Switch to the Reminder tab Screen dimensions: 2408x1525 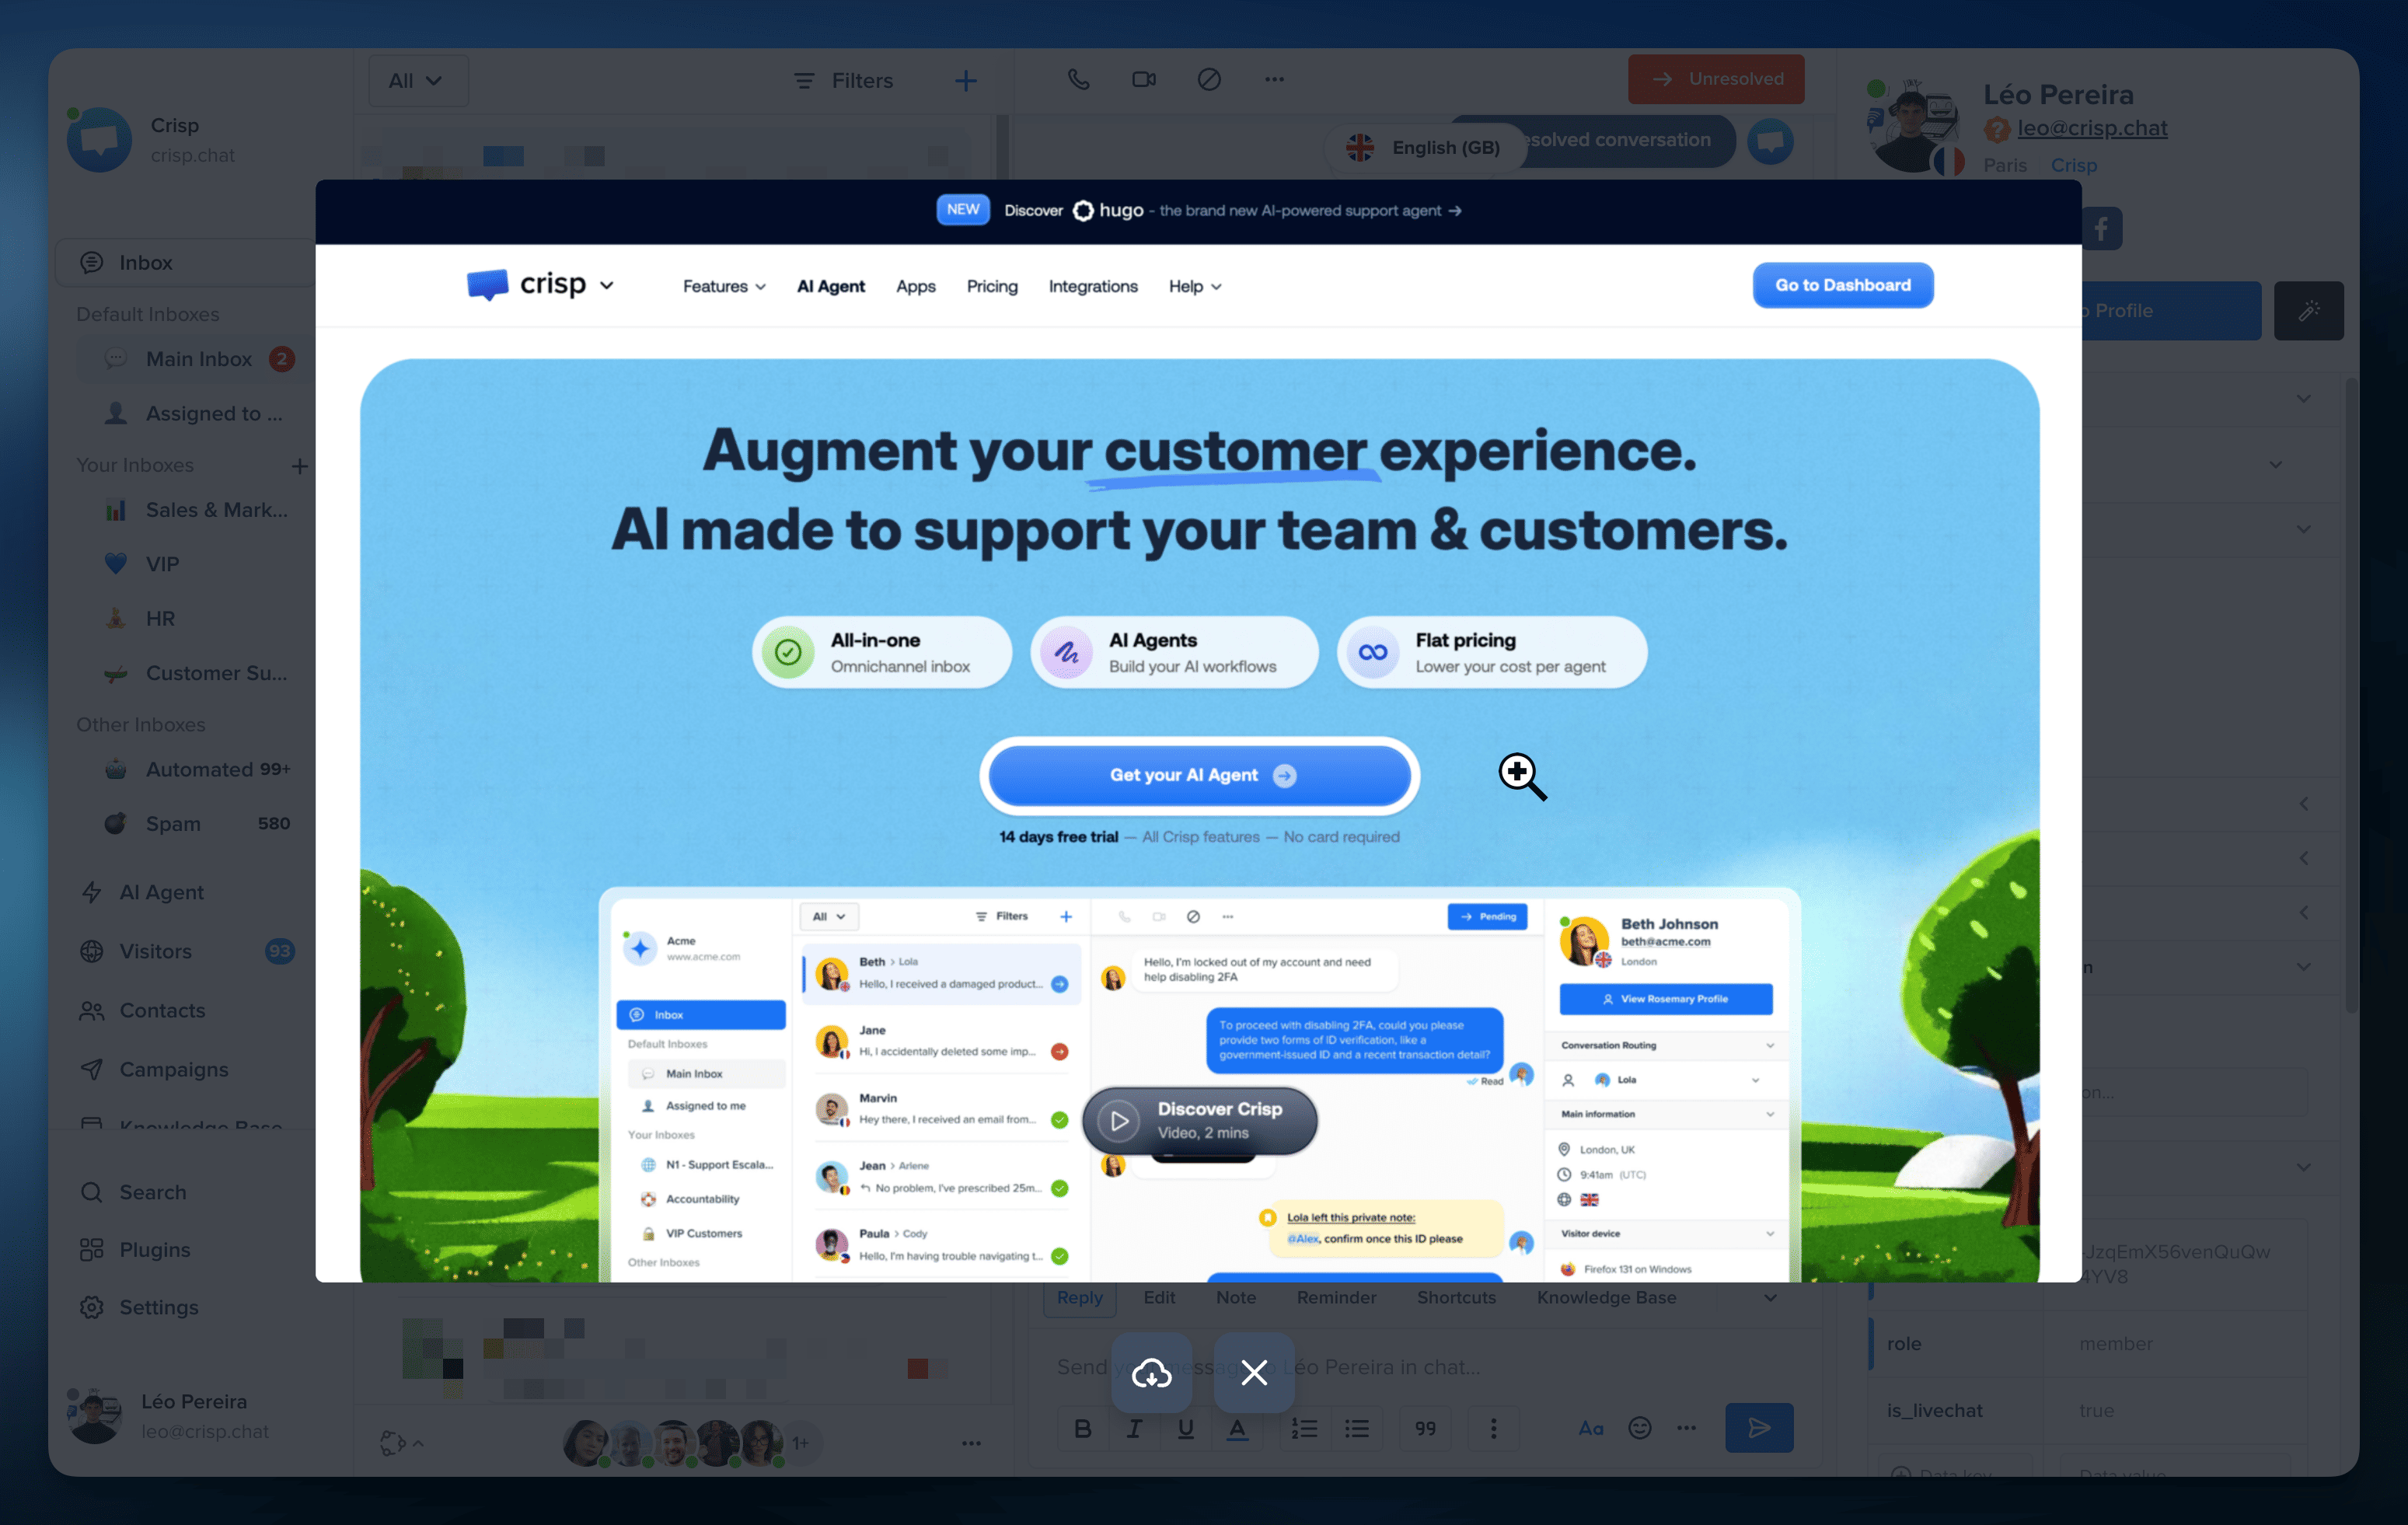pyautogui.click(x=1336, y=1297)
